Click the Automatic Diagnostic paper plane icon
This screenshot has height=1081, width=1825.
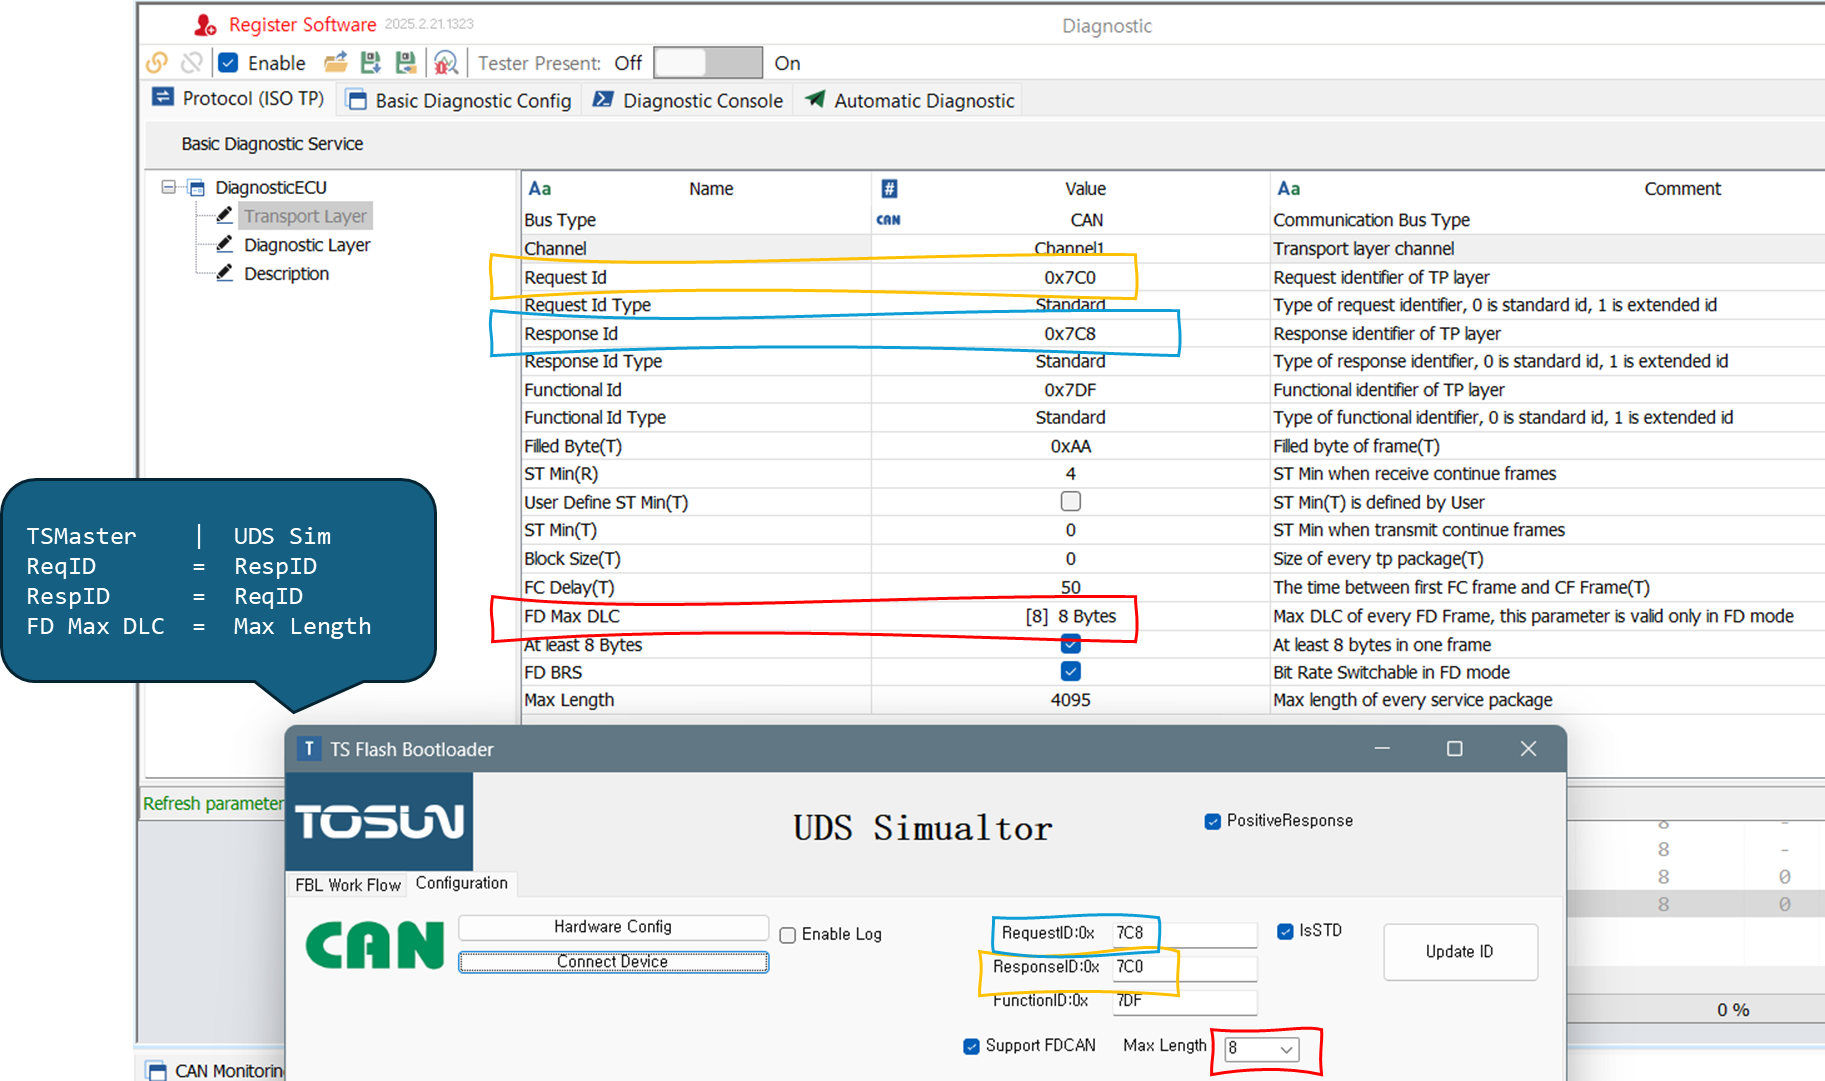pyautogui.click(x=815, y=99)
